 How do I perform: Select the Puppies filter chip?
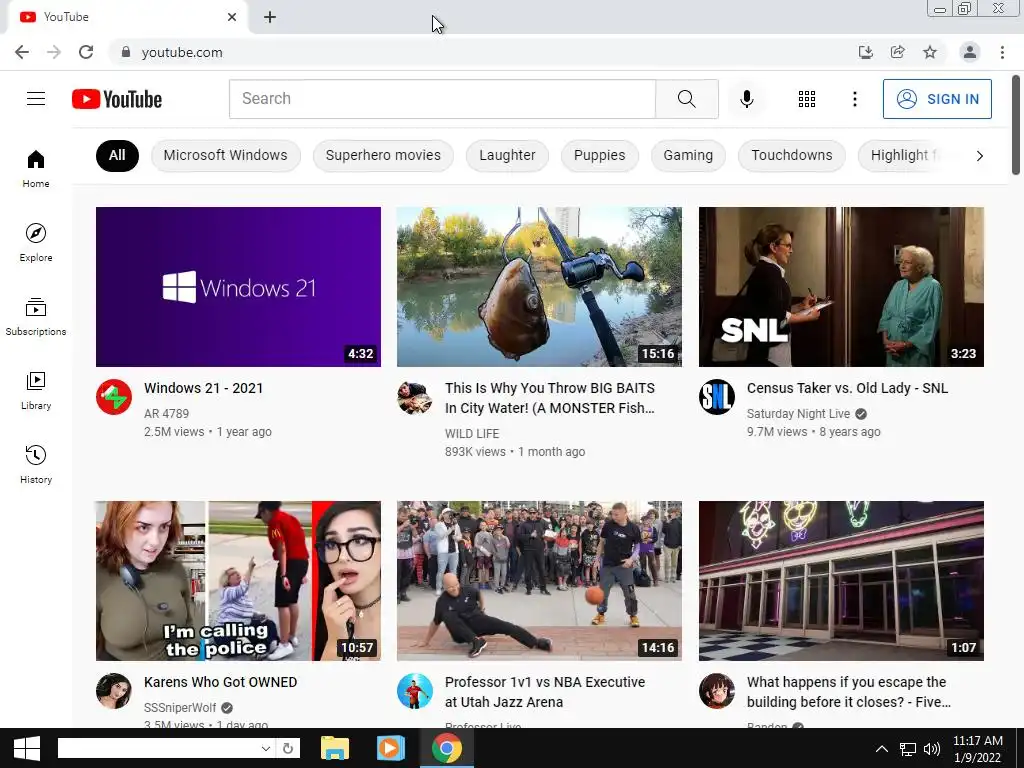(x=600, y=155)
